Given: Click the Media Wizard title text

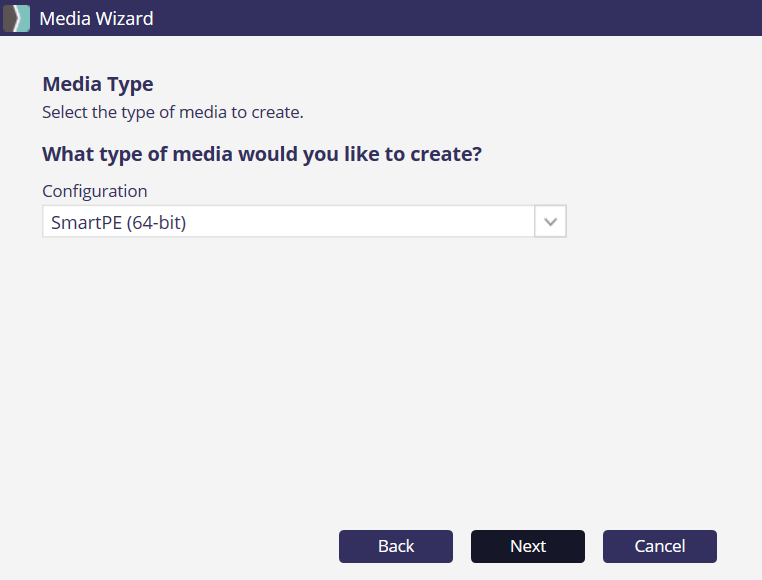Looking at the screenshot, I should pyautogui.click(x=96, y=18).
